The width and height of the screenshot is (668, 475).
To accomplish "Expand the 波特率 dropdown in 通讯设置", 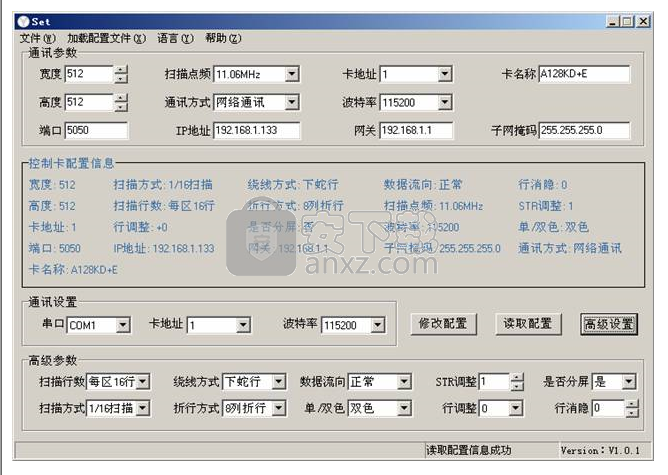I will click(377, 325).
